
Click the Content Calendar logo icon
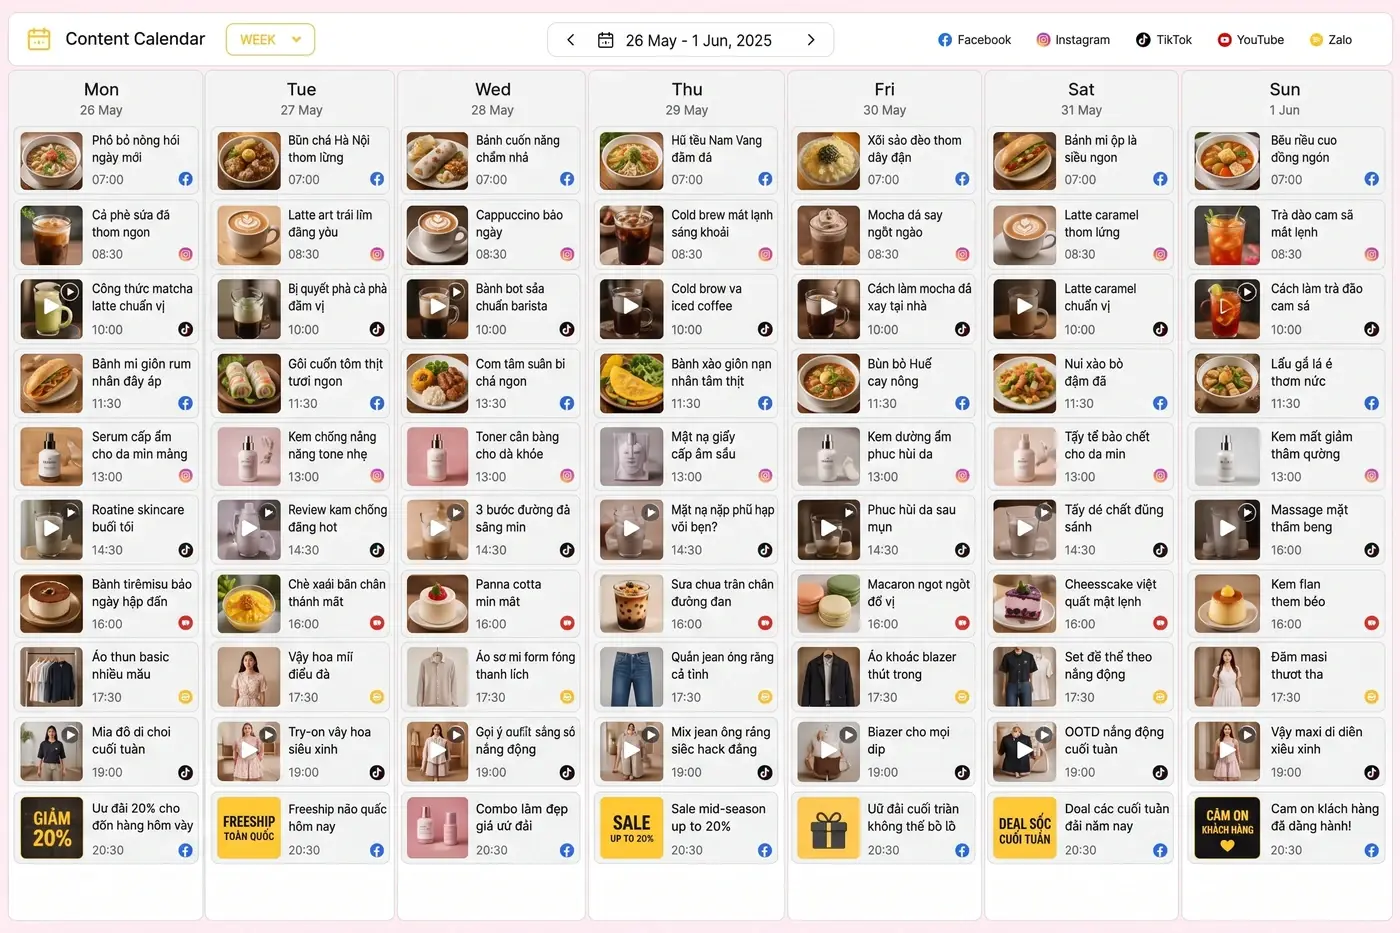coord(39,39)
